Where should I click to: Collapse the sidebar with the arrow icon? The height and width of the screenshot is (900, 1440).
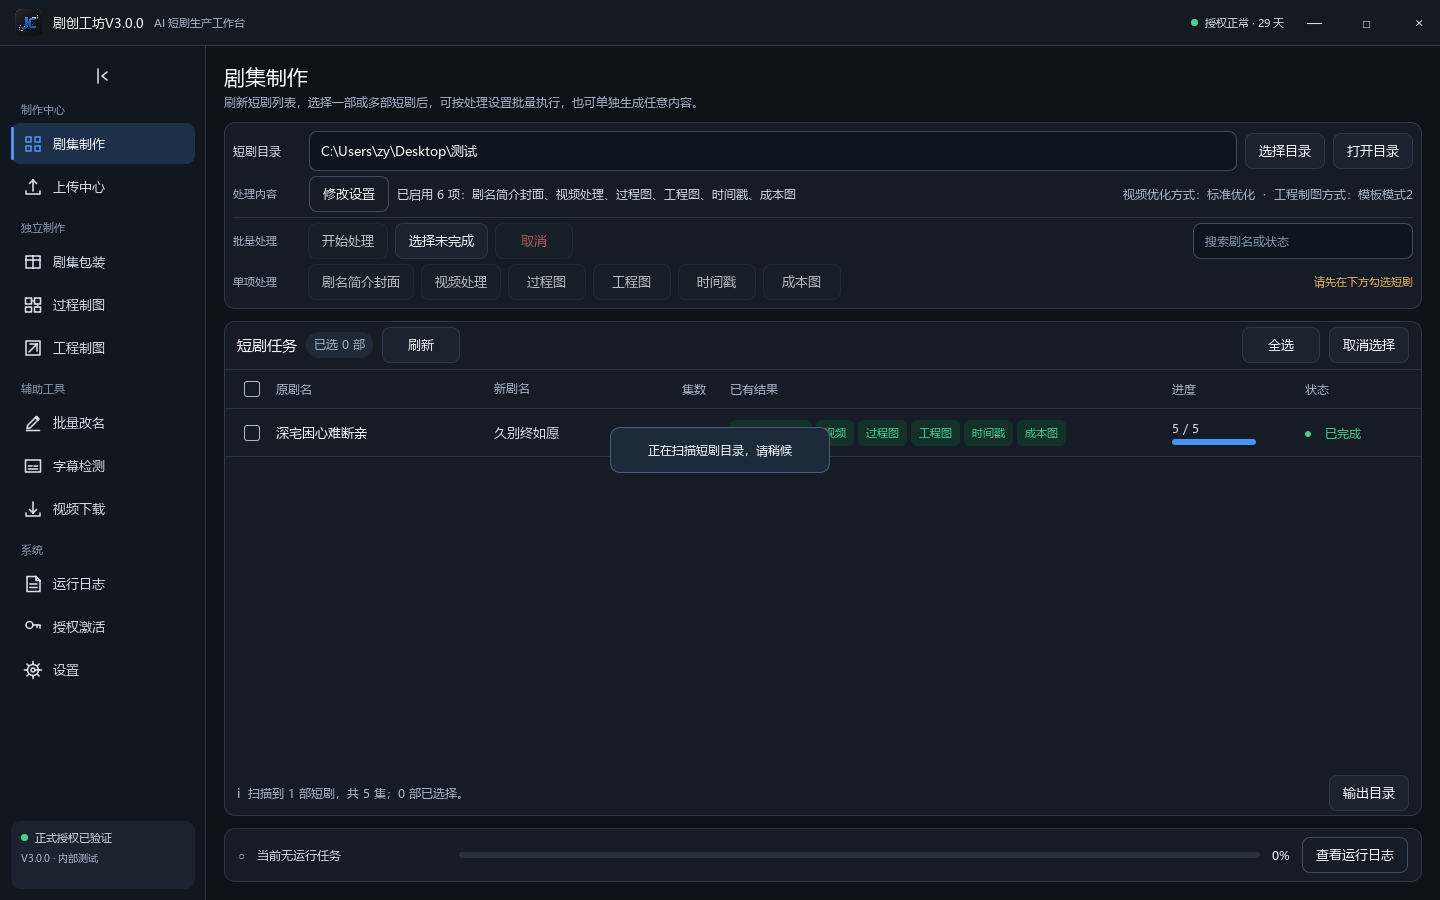102,76
